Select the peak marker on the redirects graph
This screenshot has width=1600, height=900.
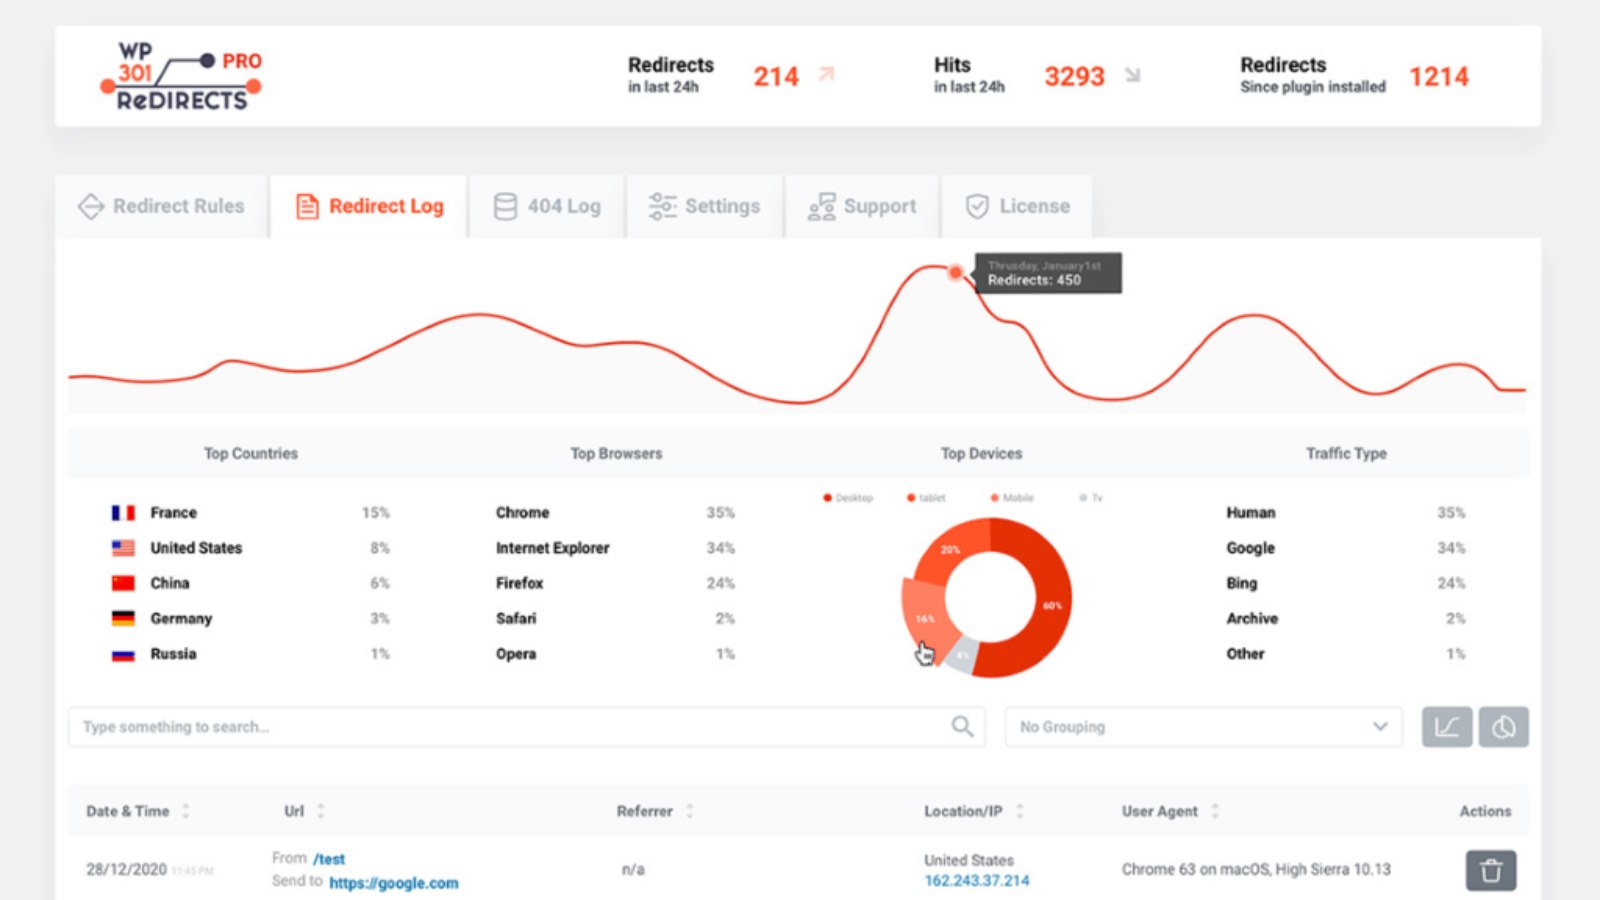pyautogui.click(x=955, y=272)
